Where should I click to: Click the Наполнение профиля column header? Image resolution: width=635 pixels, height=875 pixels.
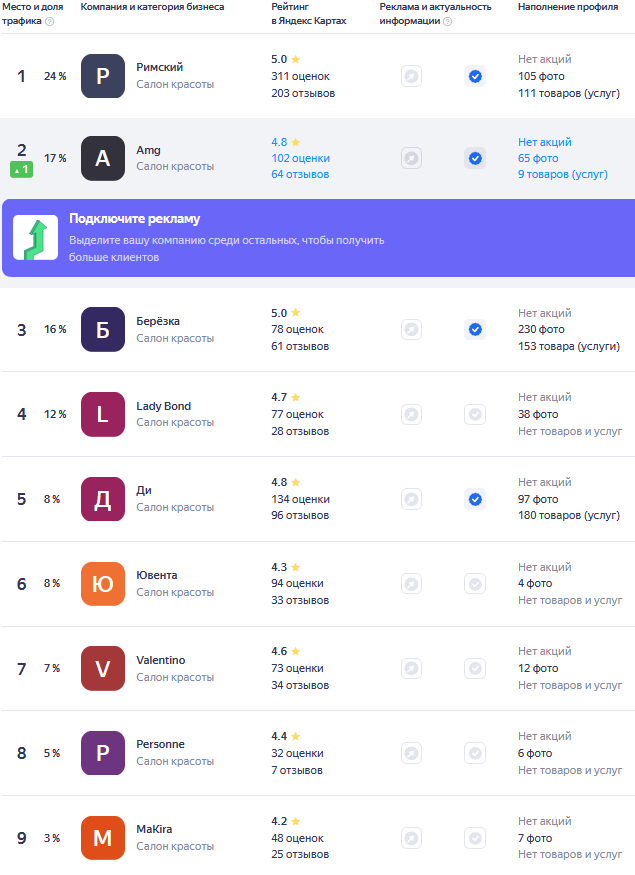coord(568,7)
